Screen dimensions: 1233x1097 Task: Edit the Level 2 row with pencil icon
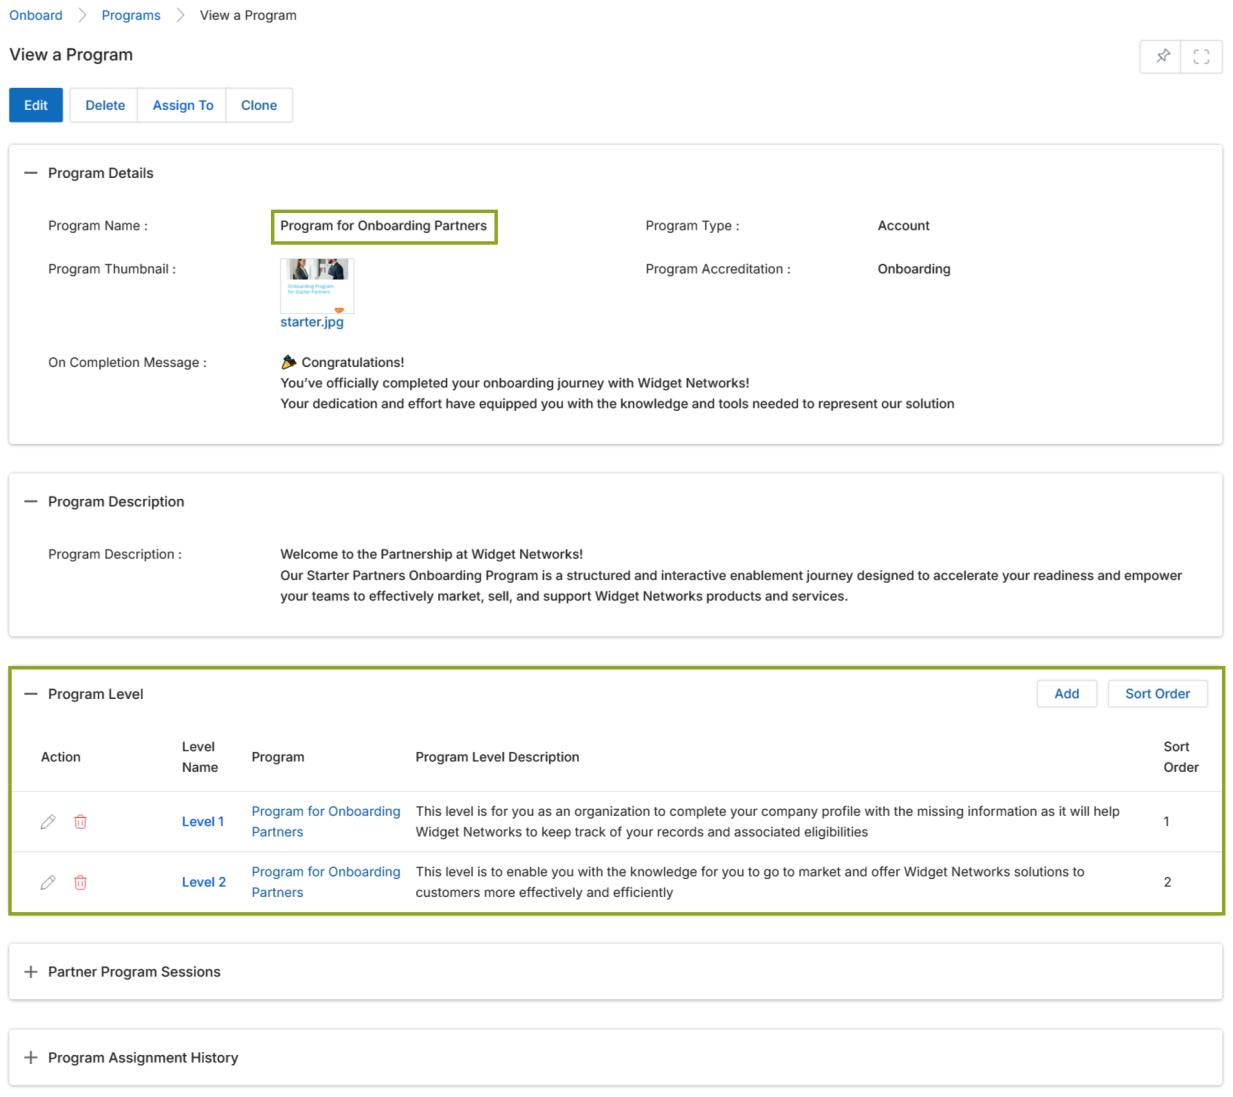click(48, 883)
